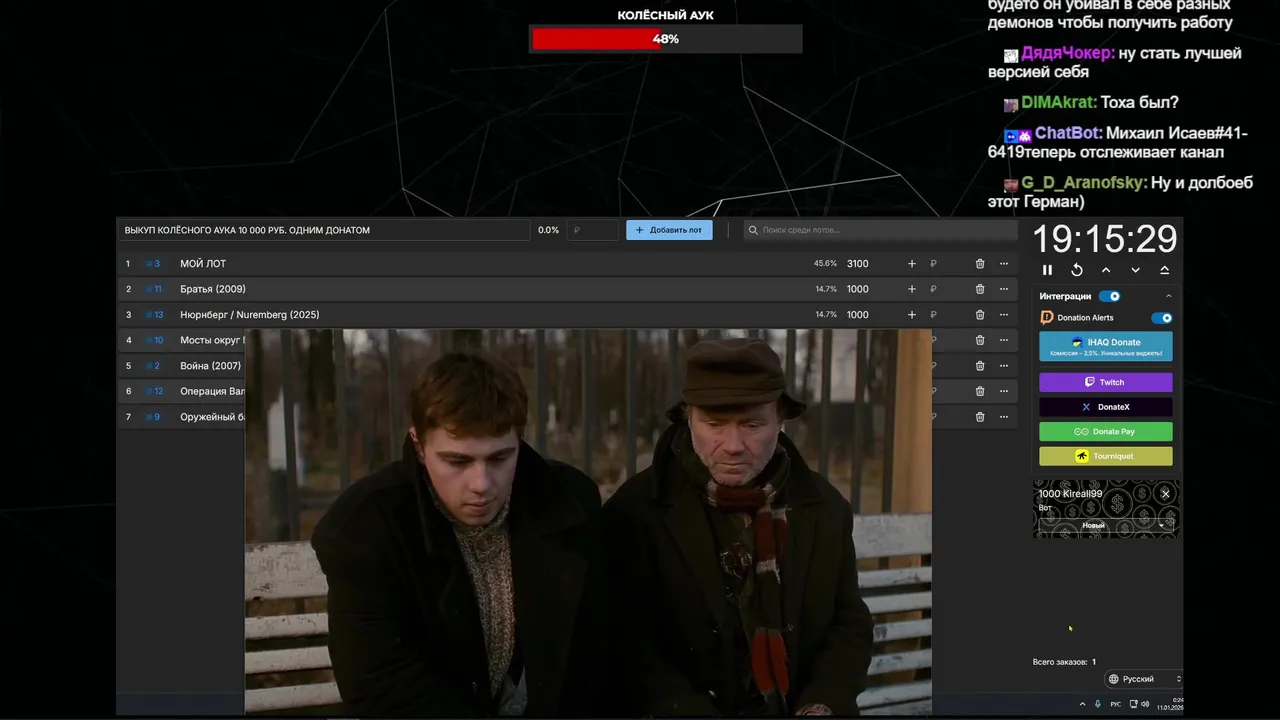Click the #3 id tag of МОЙ ЛОТ
This screenshot has width=1280, height=720.
(x=153, y=264)
